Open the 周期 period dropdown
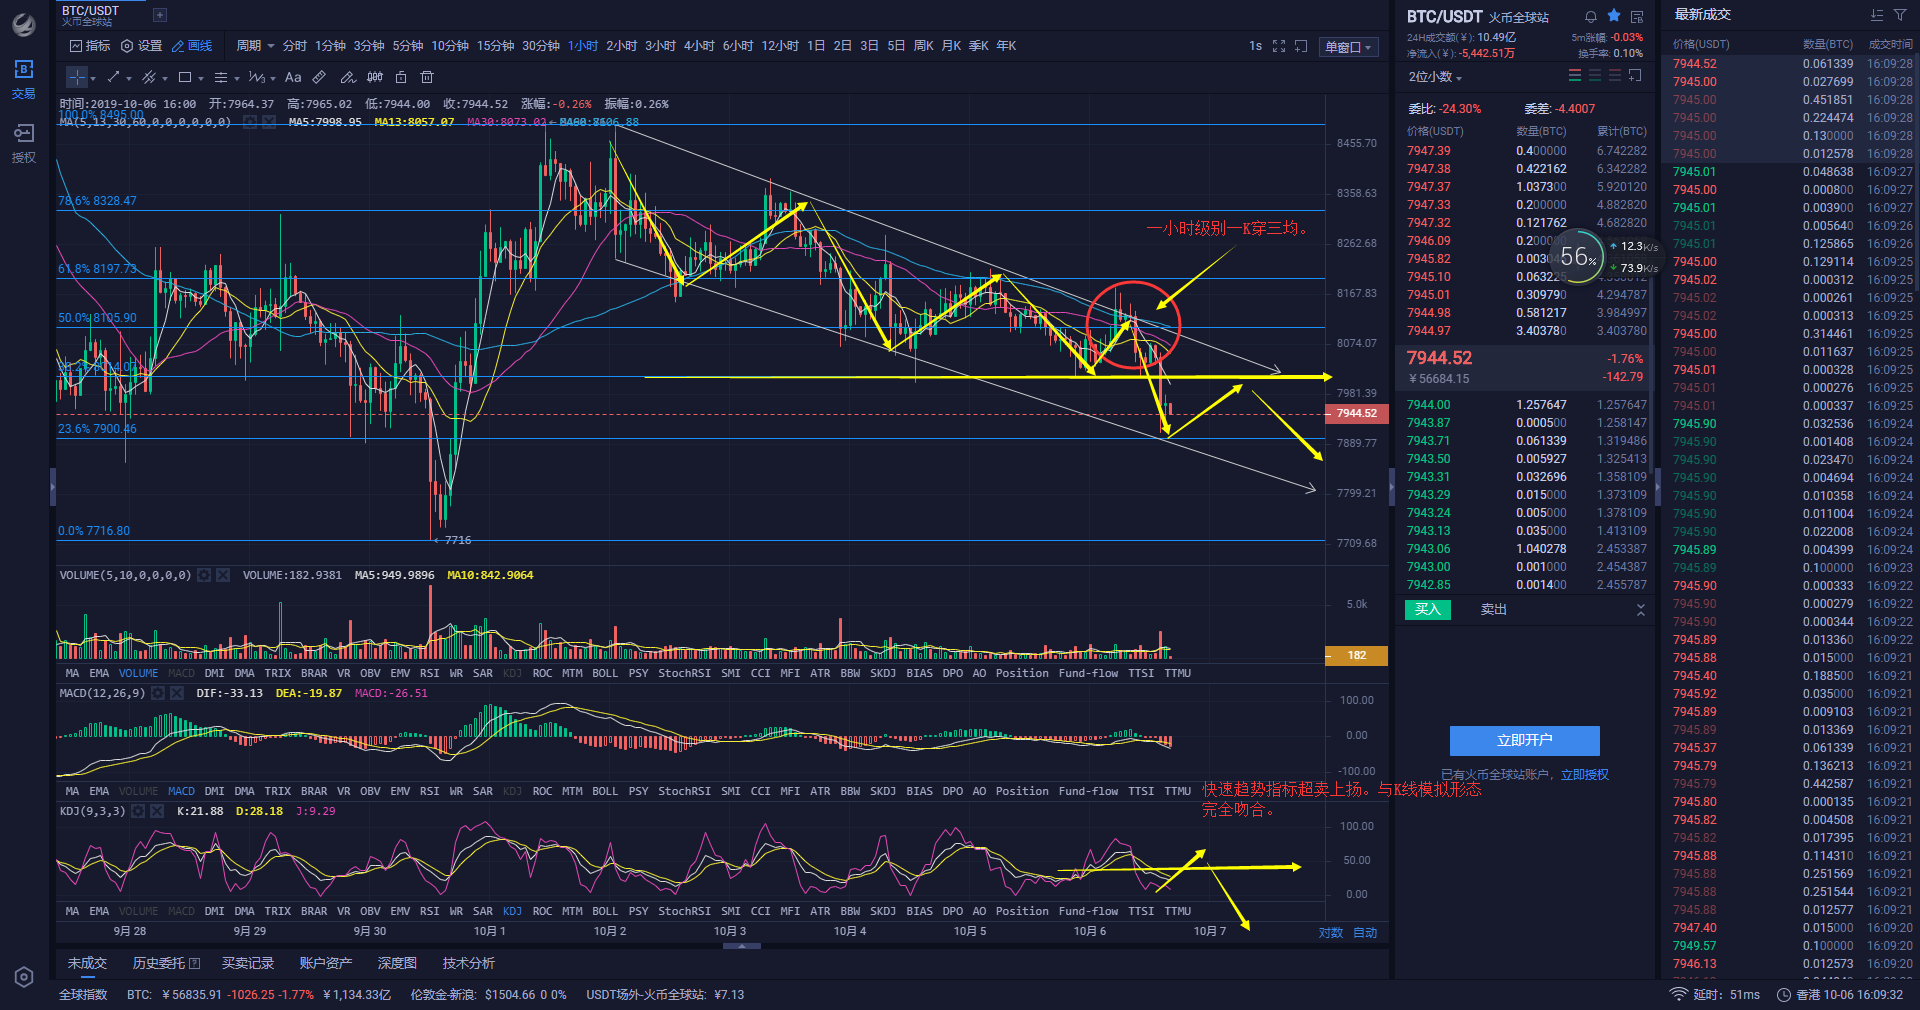Screen dimensions: 1920x1010 click(255, 46)
